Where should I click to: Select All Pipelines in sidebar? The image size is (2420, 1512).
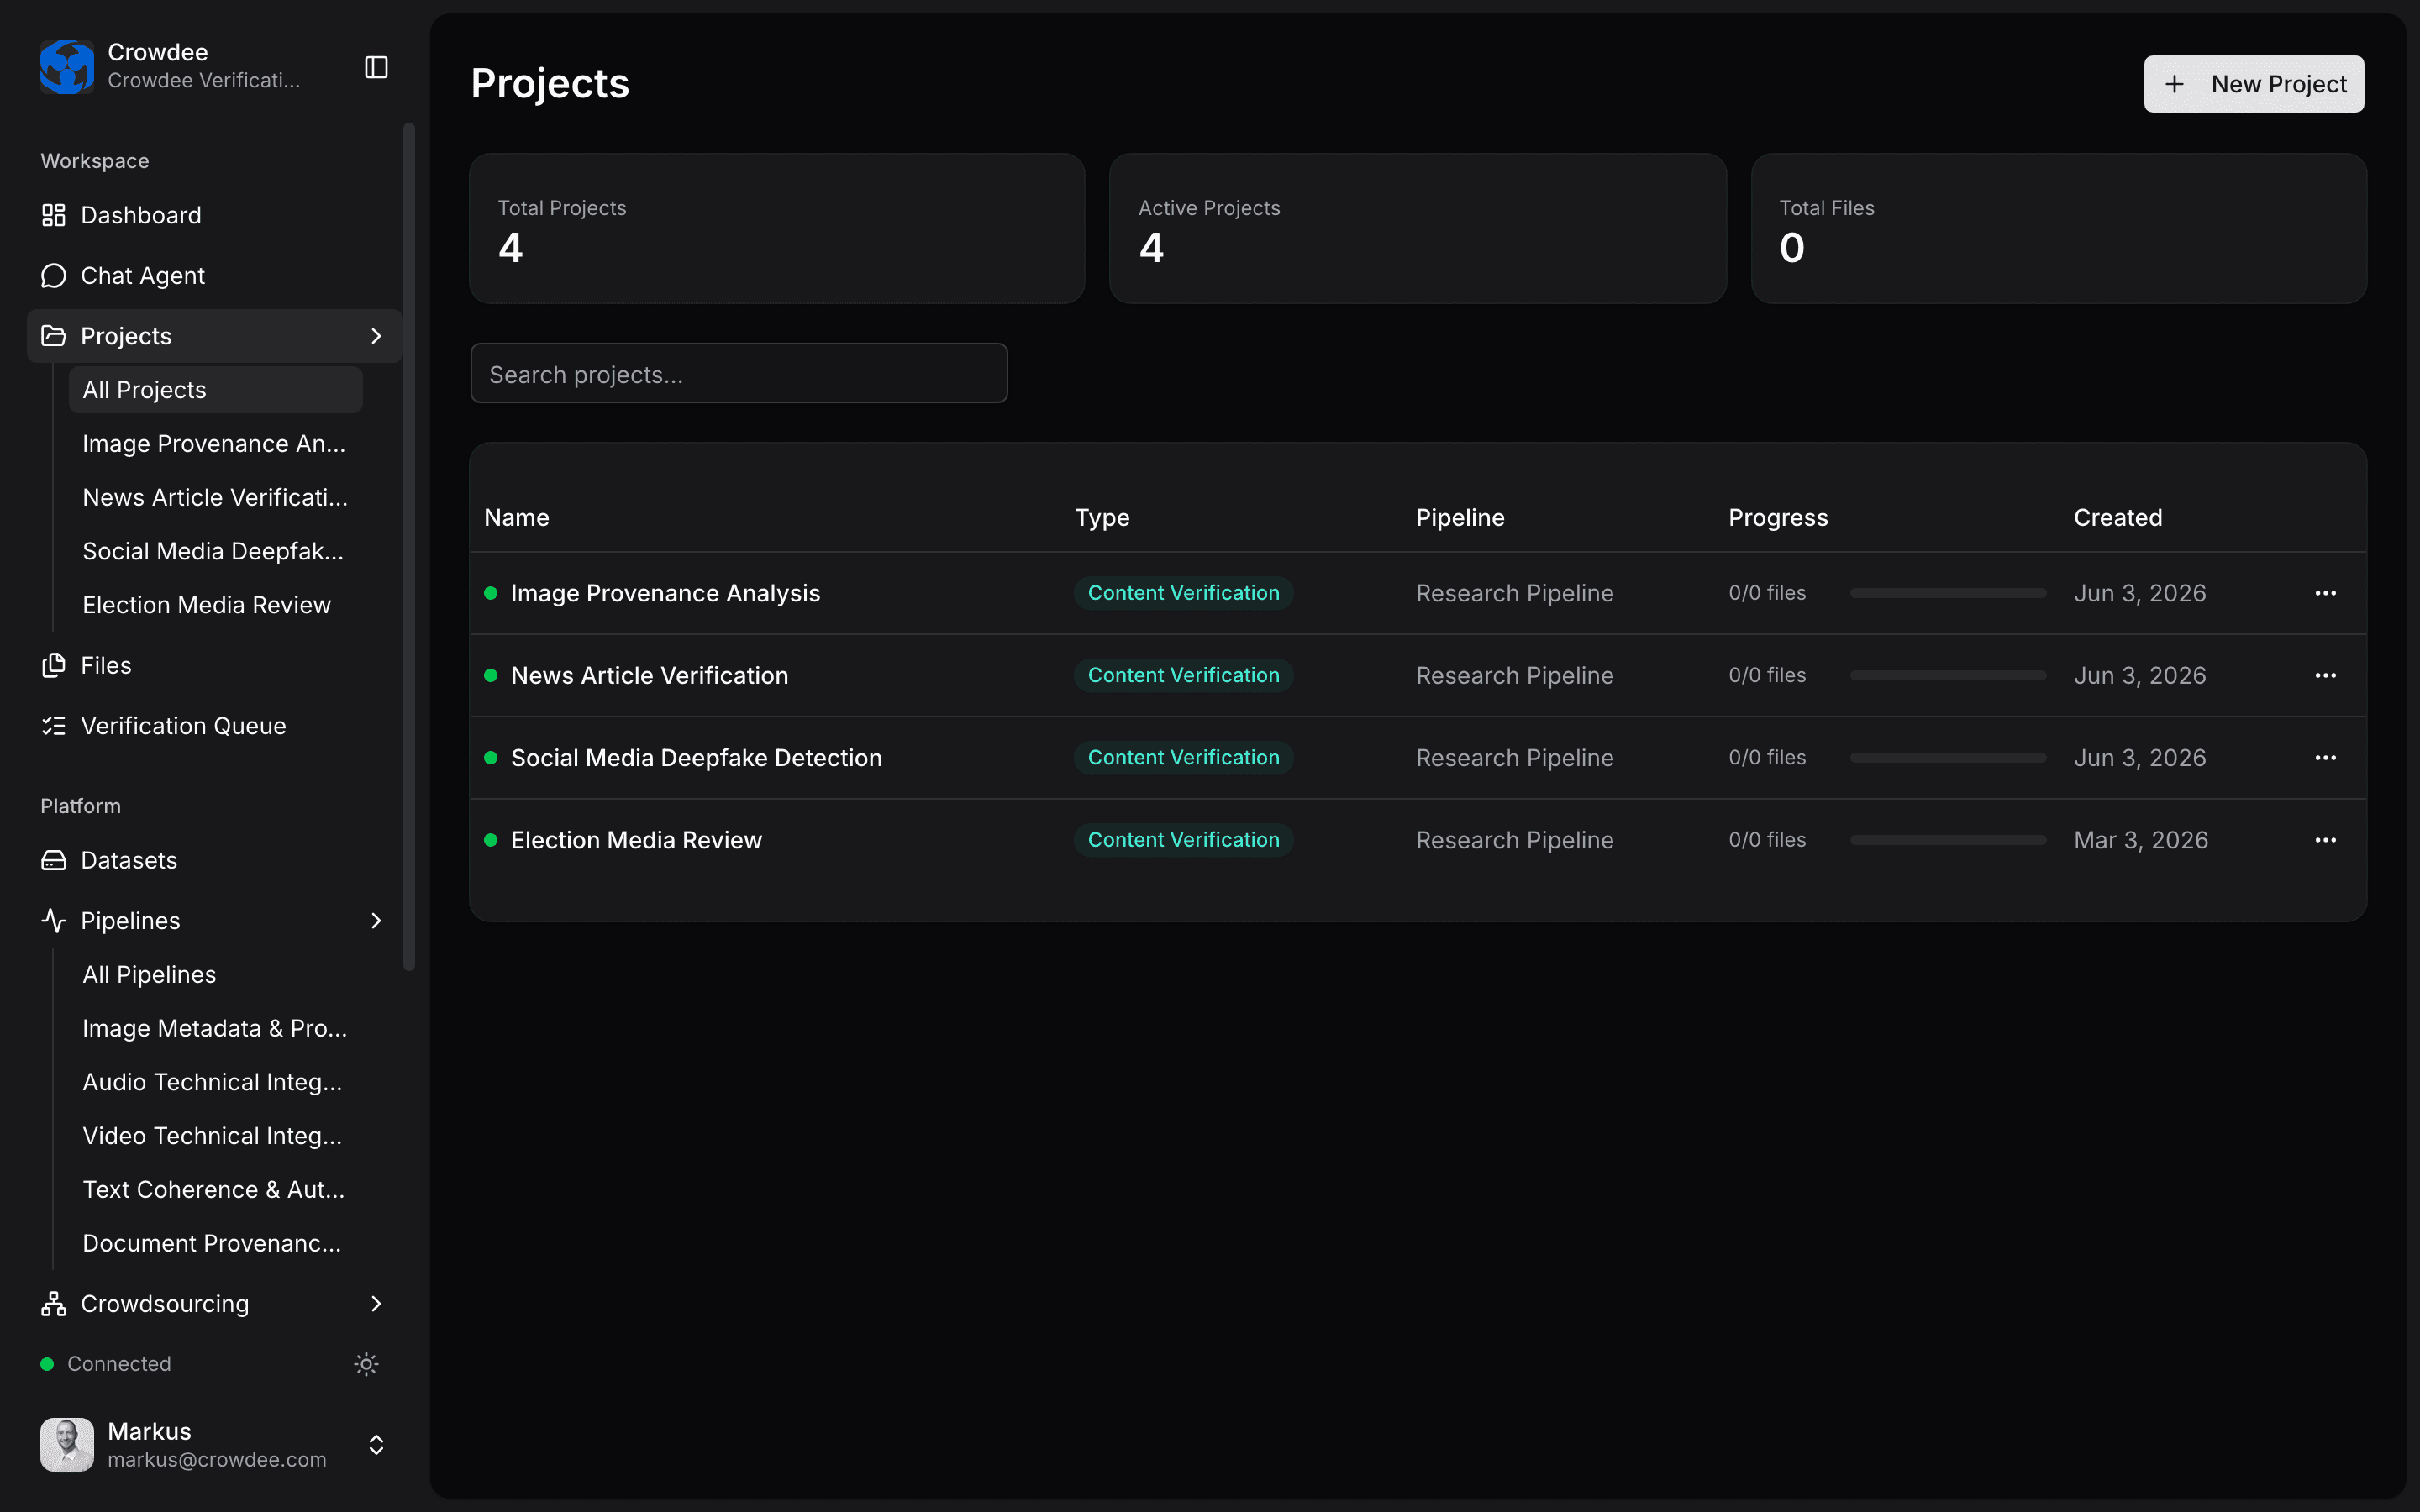pos(215,974)
